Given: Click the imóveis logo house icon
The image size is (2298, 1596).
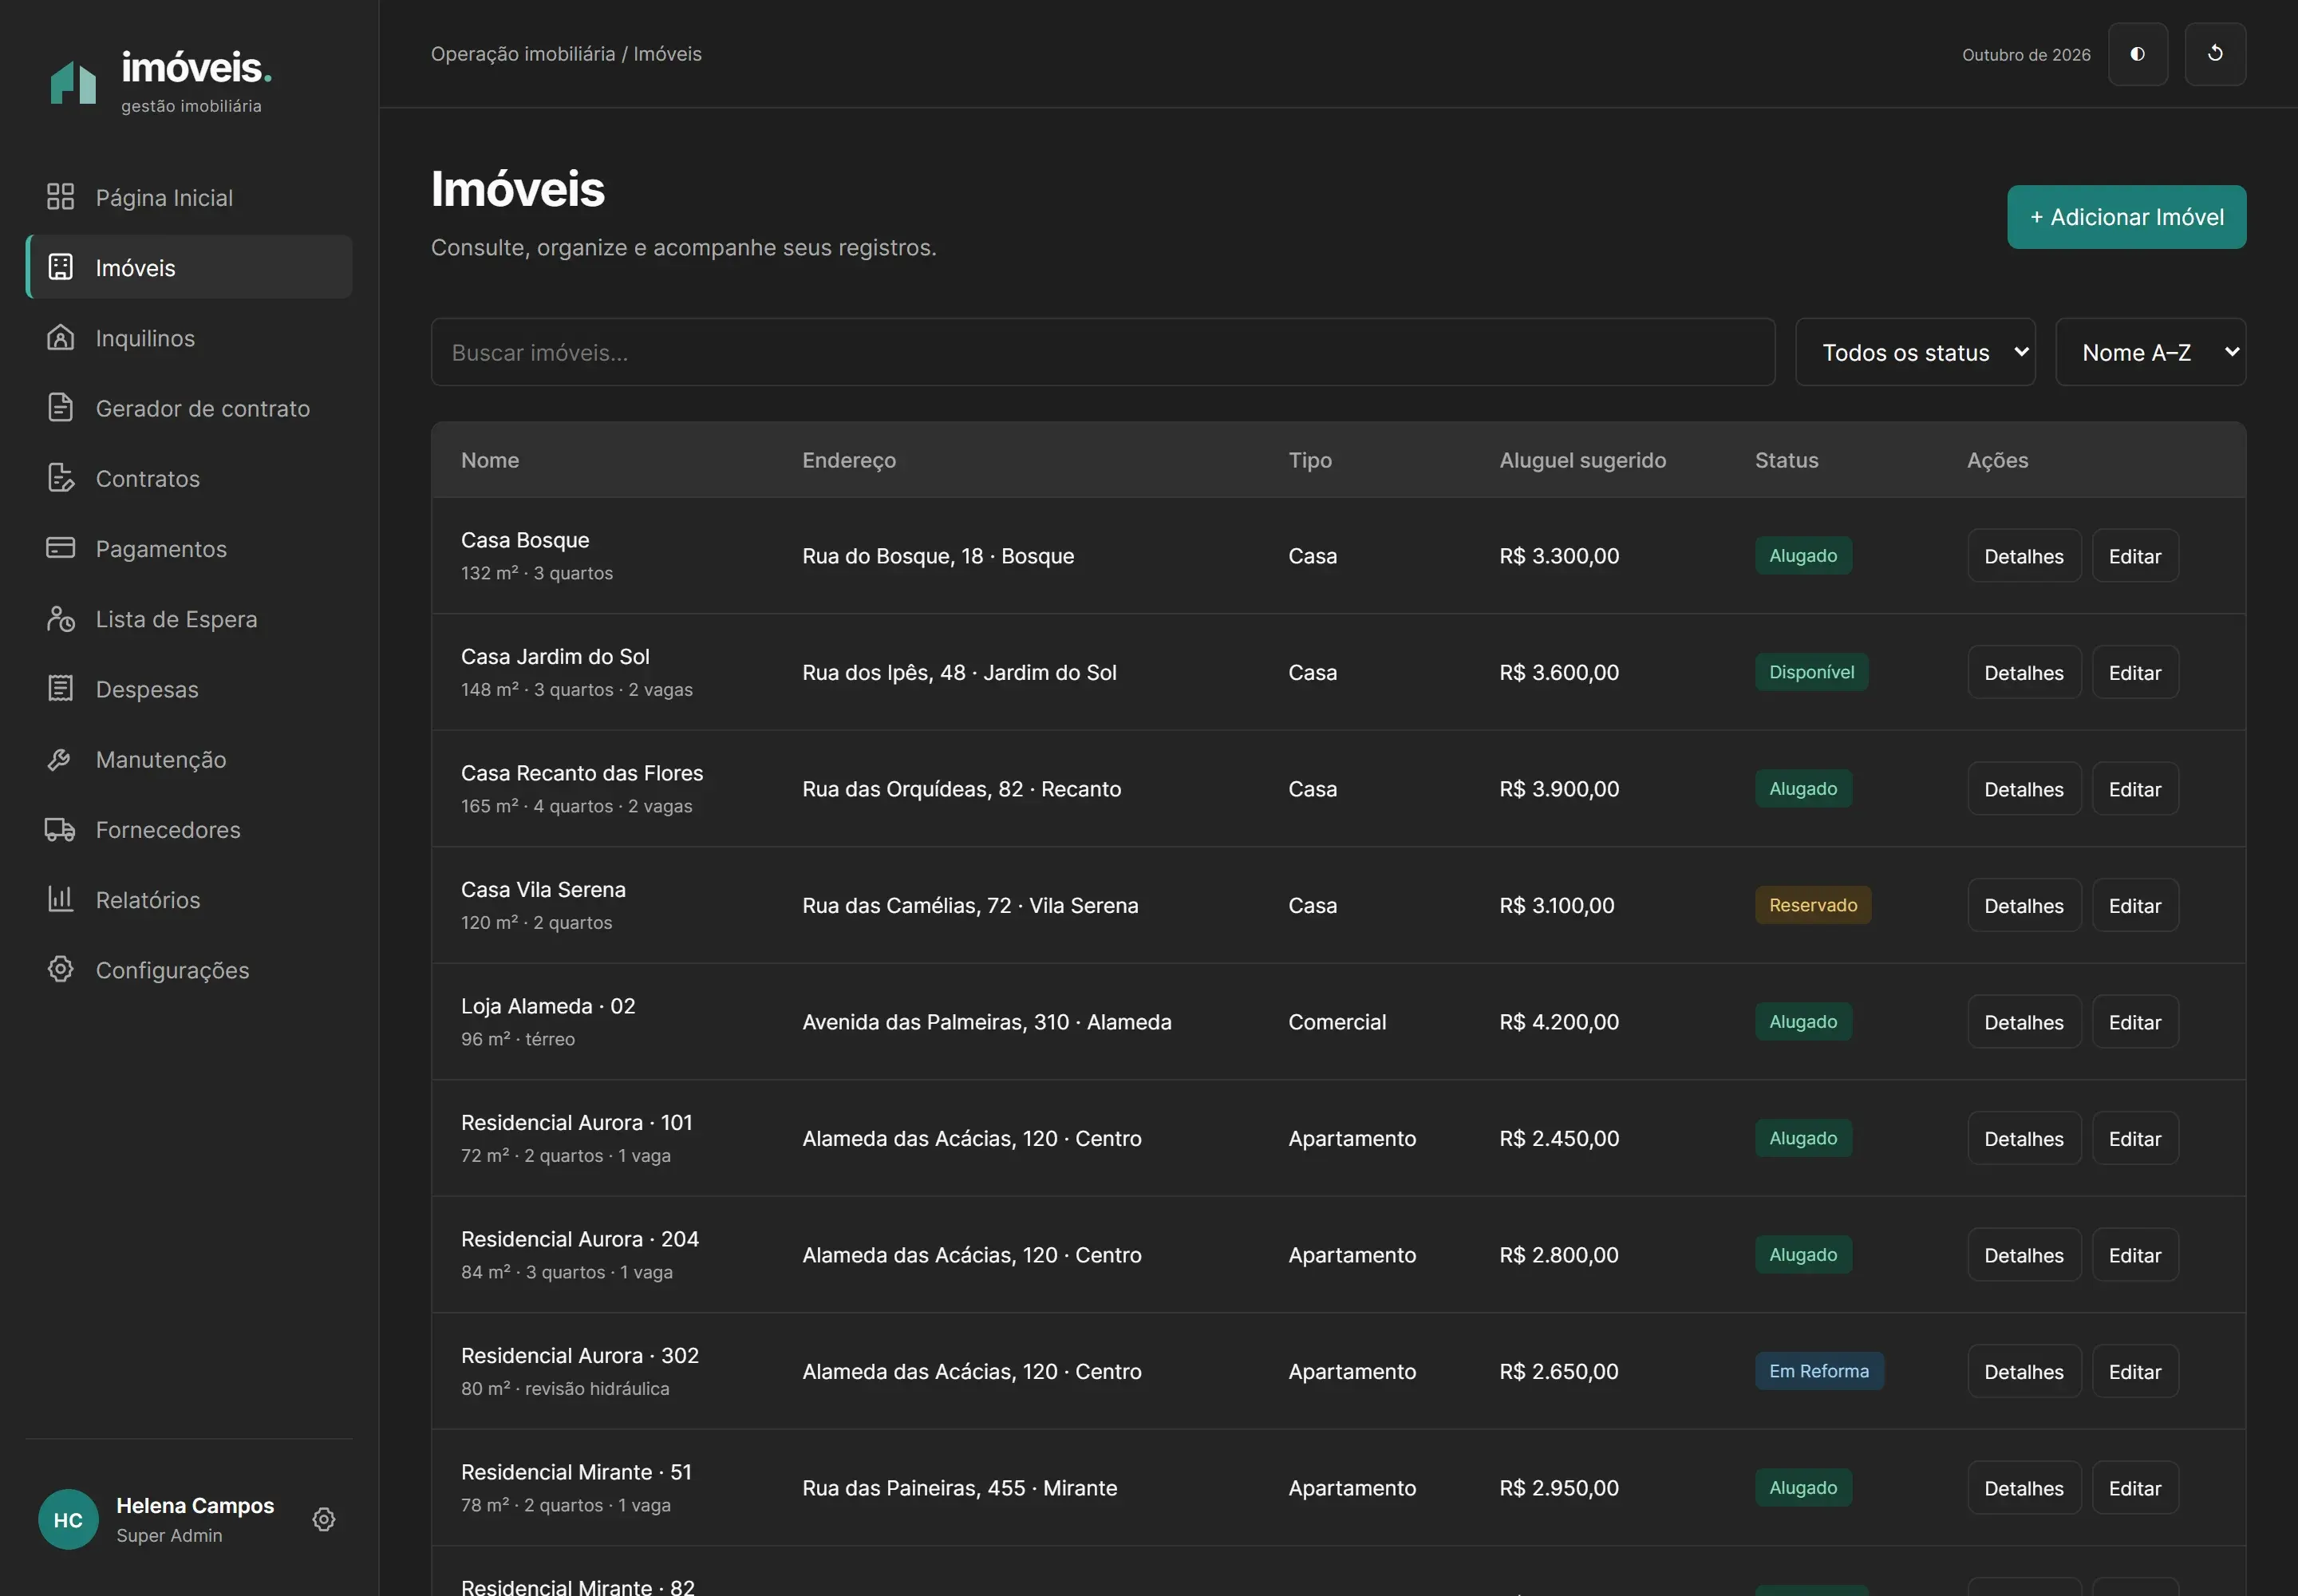Looking at the screenshot, I should click(x=73, y=82).
